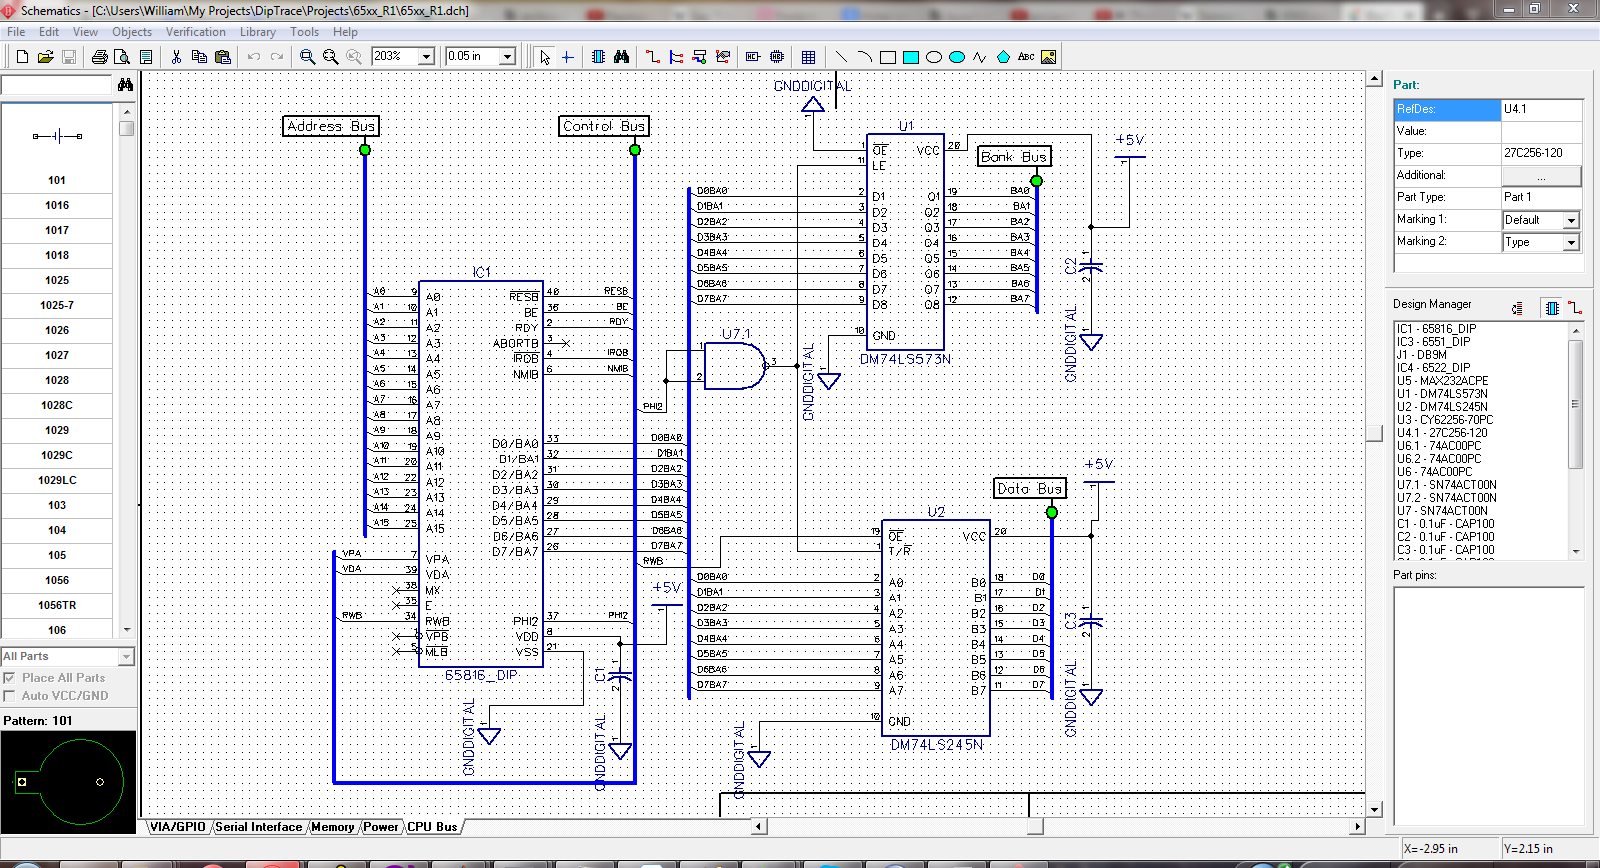The width and height of the screenshot is (1600, 868).
Task: Click the Zoom In magnifier icon
Action: pyautogui.click(x=308, y=57)
